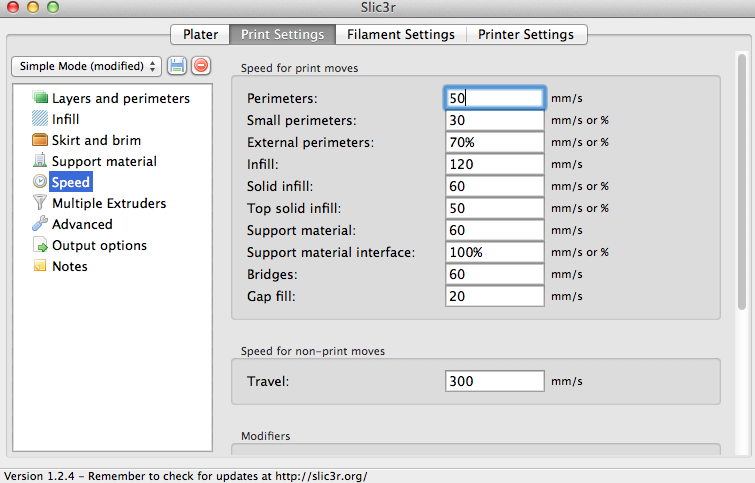Open the Advanced wrench settings
The height and width of the screenshot is (483, 755).
point(40,224)
